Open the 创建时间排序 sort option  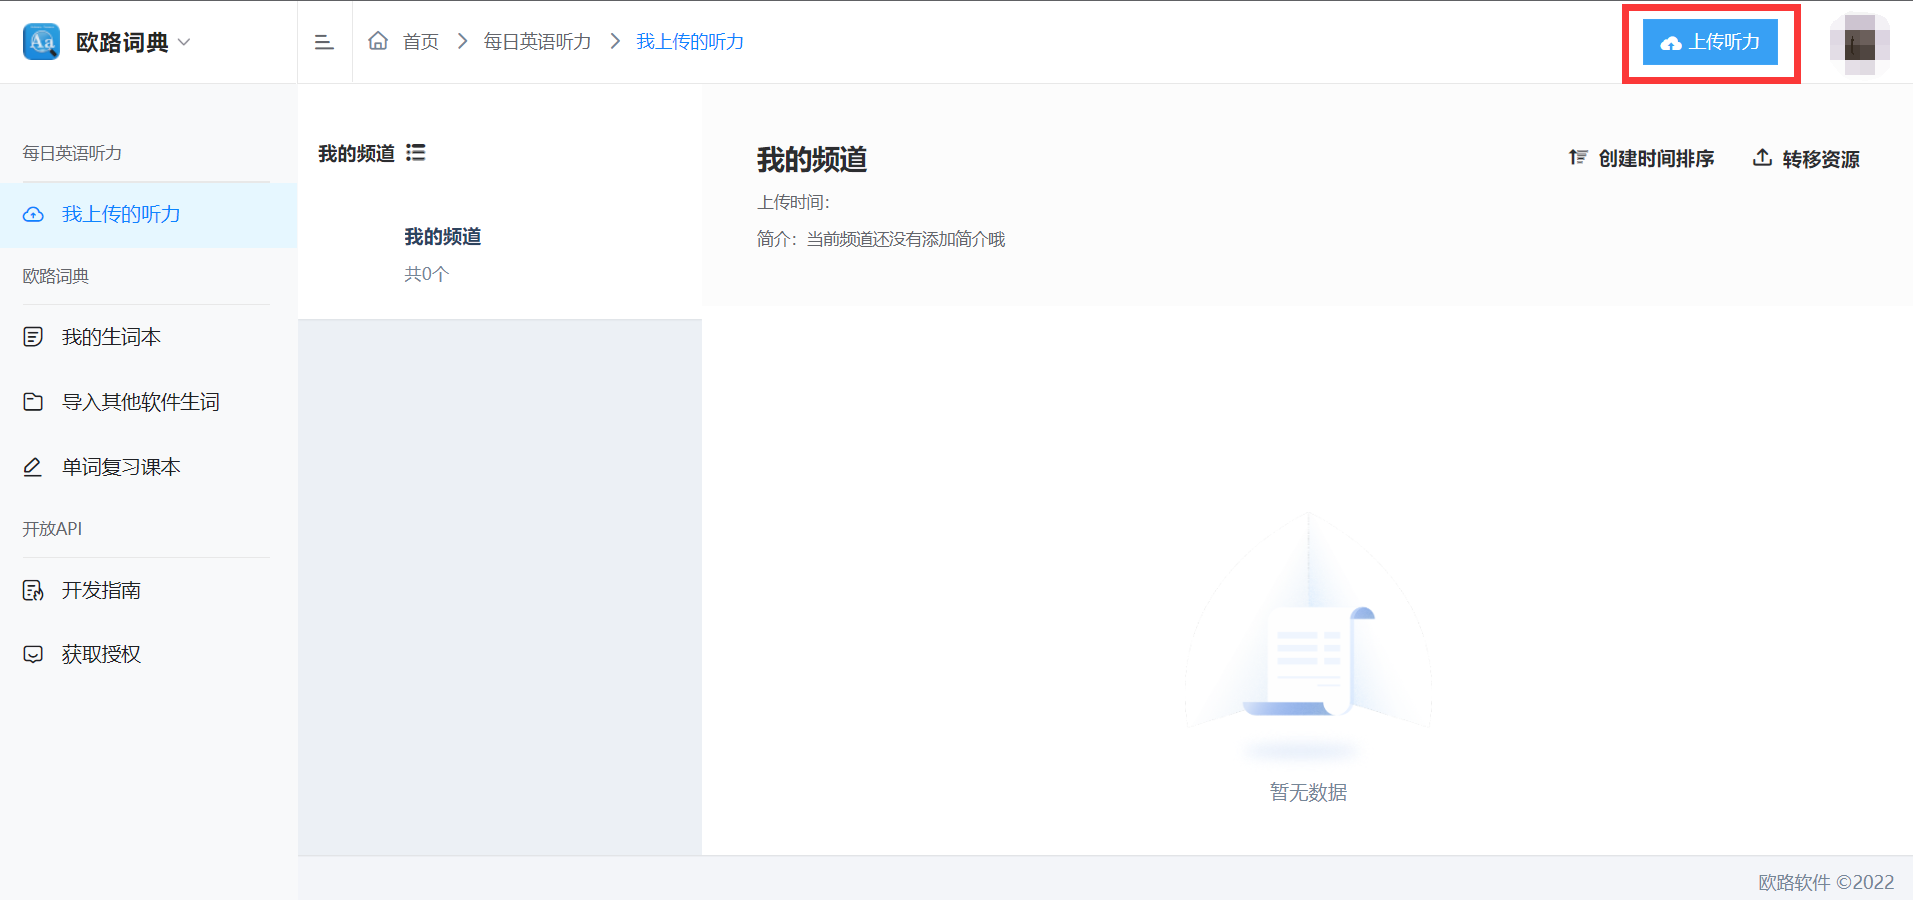tap(1656, 159)
